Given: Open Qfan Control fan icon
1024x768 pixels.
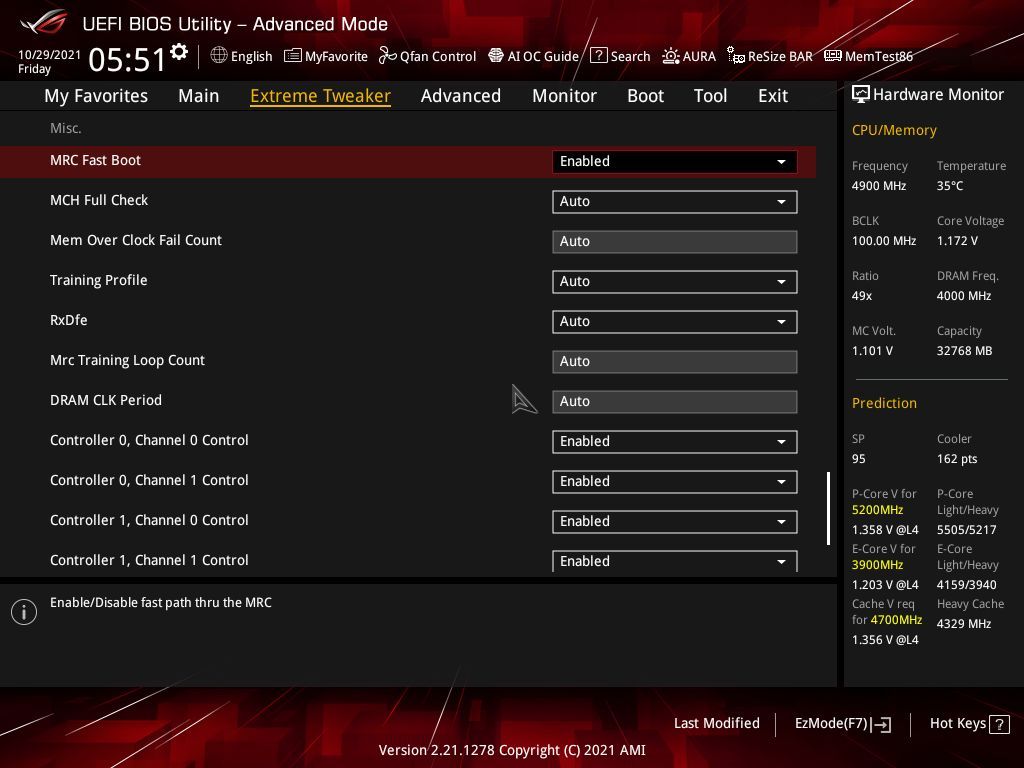Looking at the screenshot, I should (x=387, y=56).
